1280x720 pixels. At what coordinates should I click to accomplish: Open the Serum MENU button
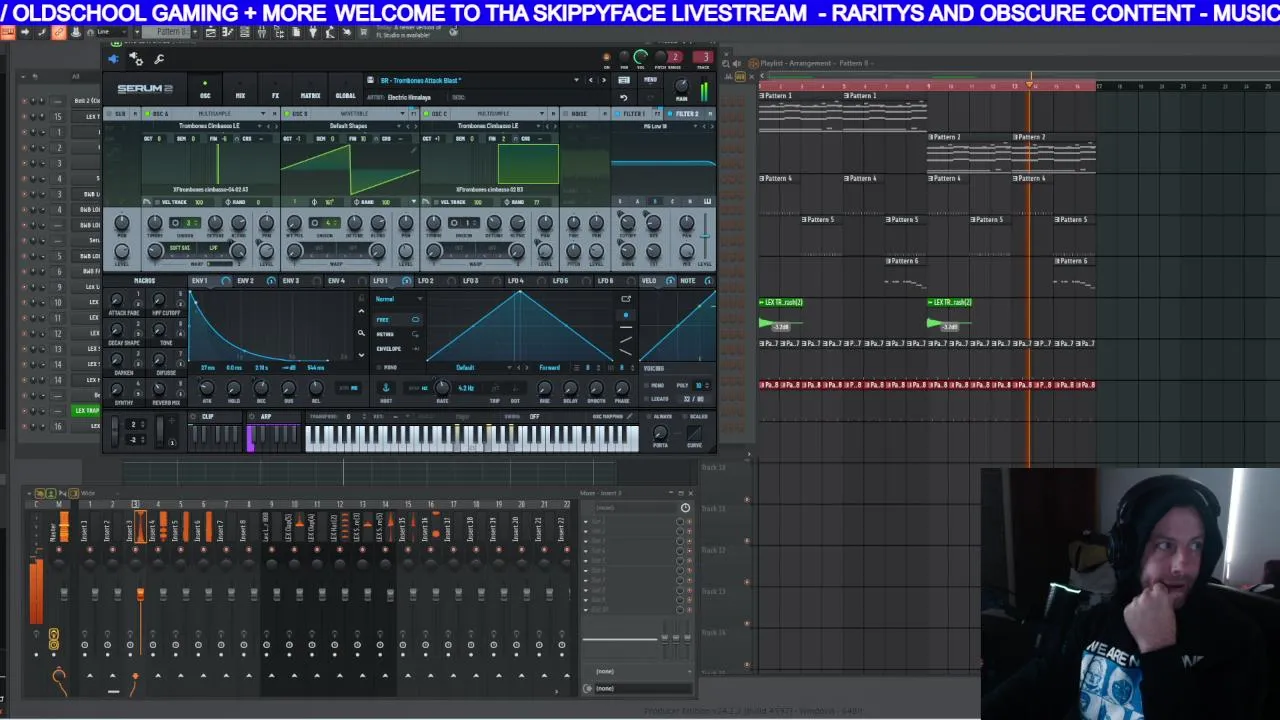[x=650, y=80]
